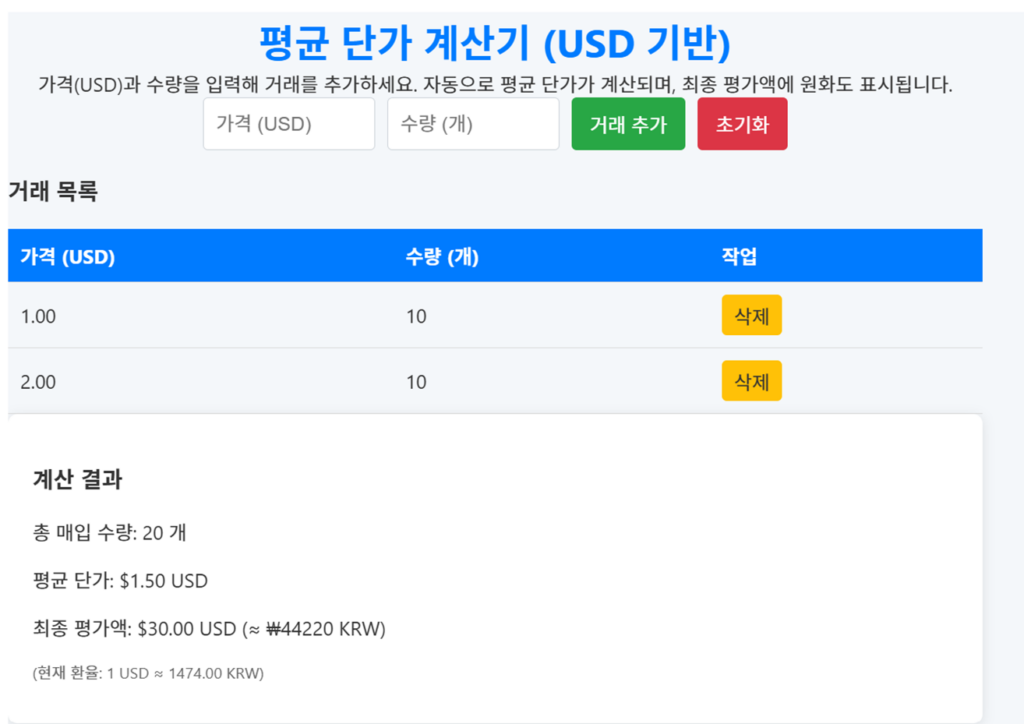The image size is (1024, 724).
Task: Select the 수량 (개) input field
Action: (472, 123)
